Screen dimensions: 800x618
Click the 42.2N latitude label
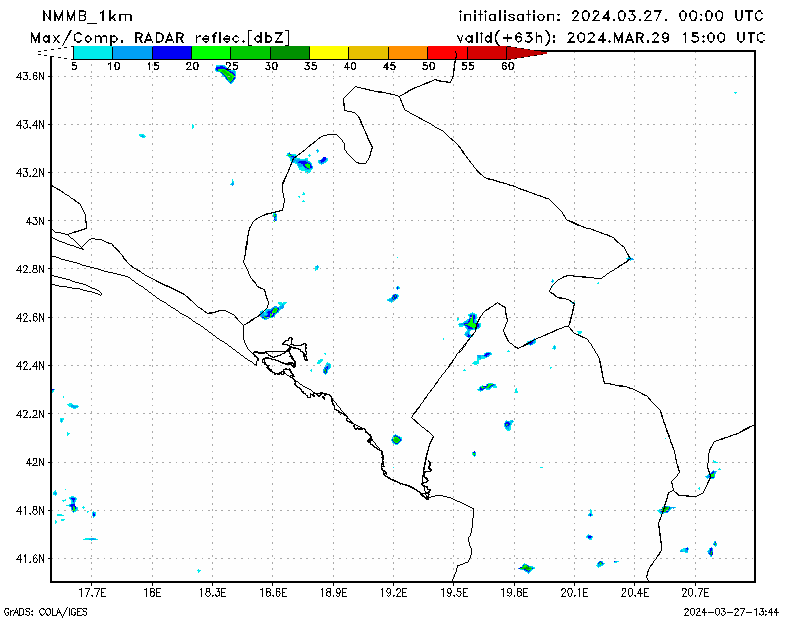pyautogui.click(x=30, y=414)
